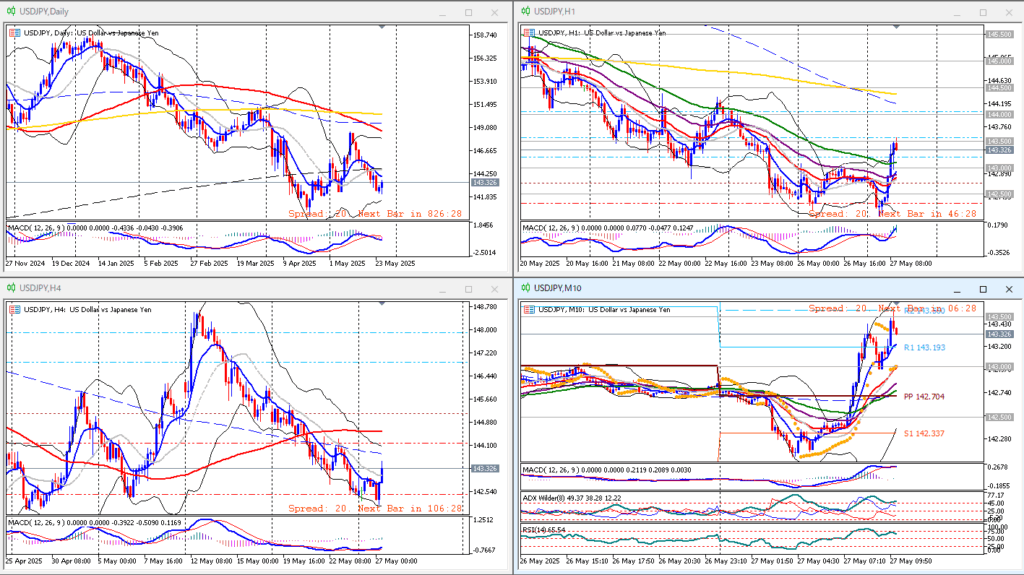Click 'Next Bar in 06:28' spread text

[927, 308]
